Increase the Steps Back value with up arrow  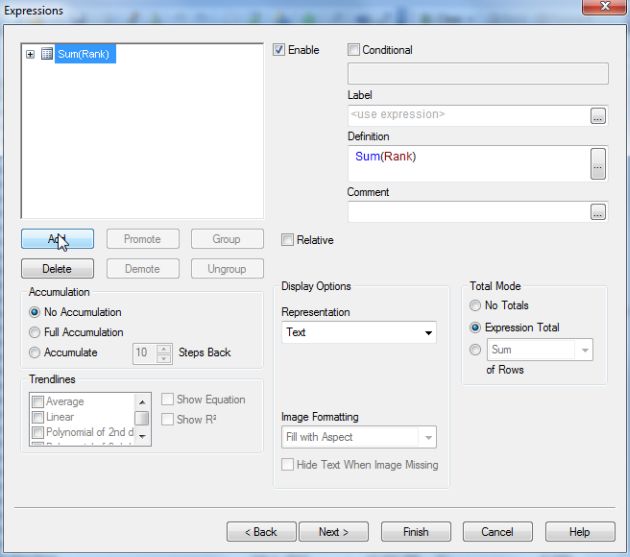pyautogui.click(x=164, y=349)
